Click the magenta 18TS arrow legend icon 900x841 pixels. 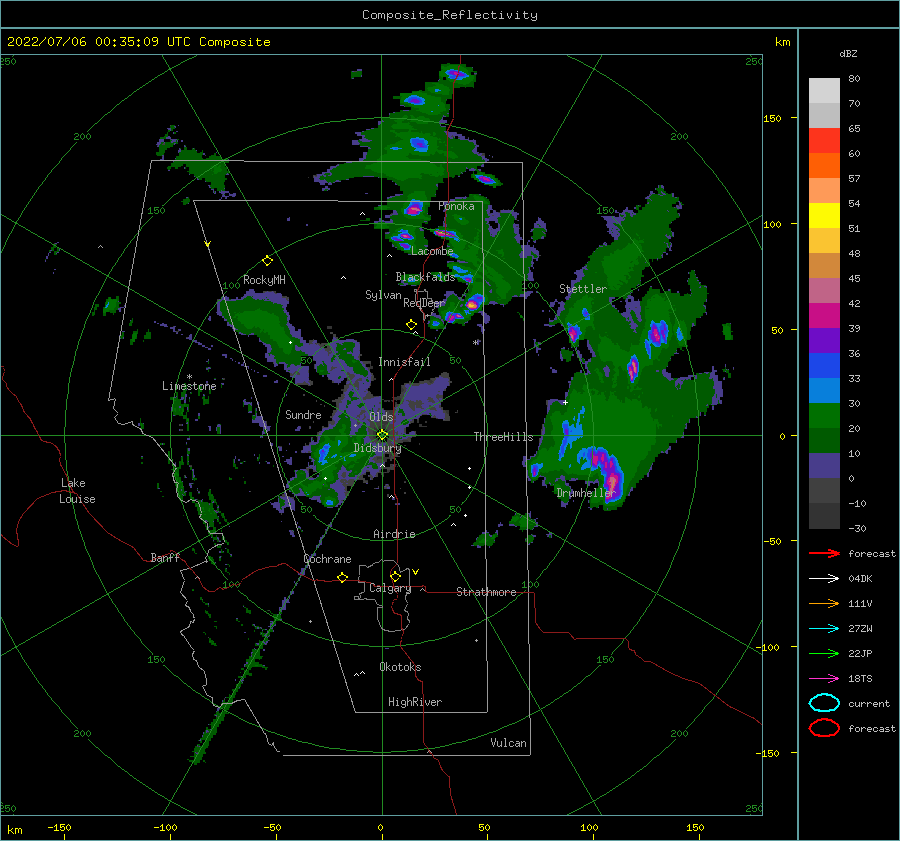(824, 679)
